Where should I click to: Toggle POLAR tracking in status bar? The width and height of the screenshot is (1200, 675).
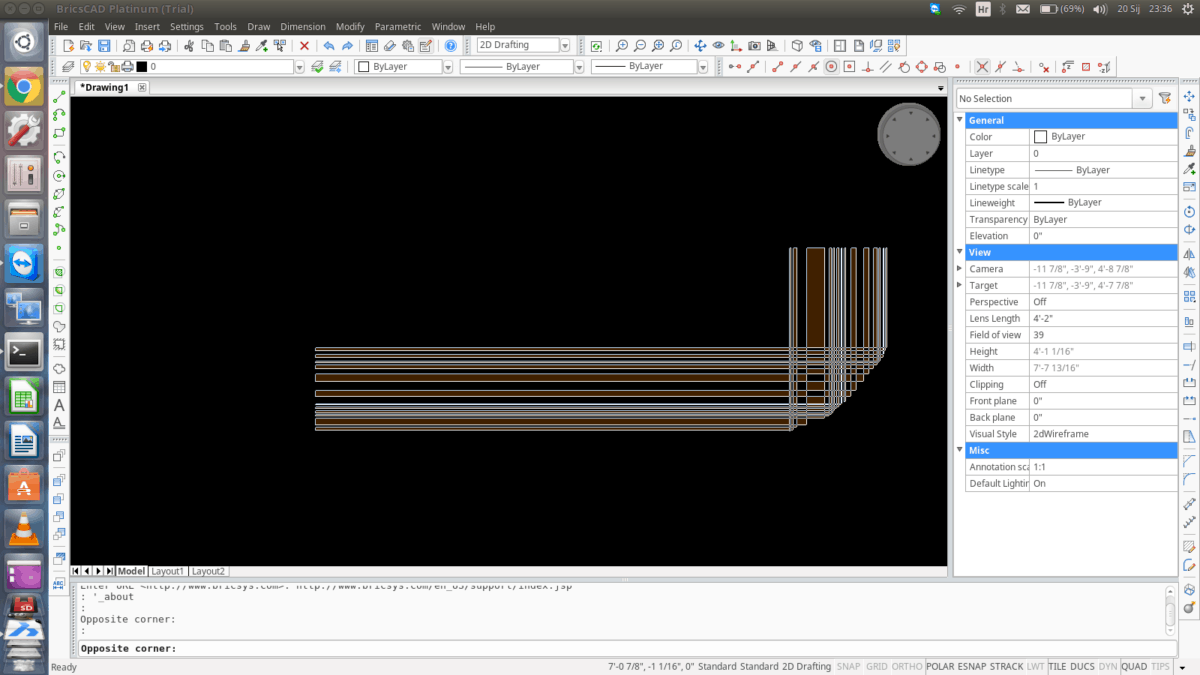[x=940, y=666]
